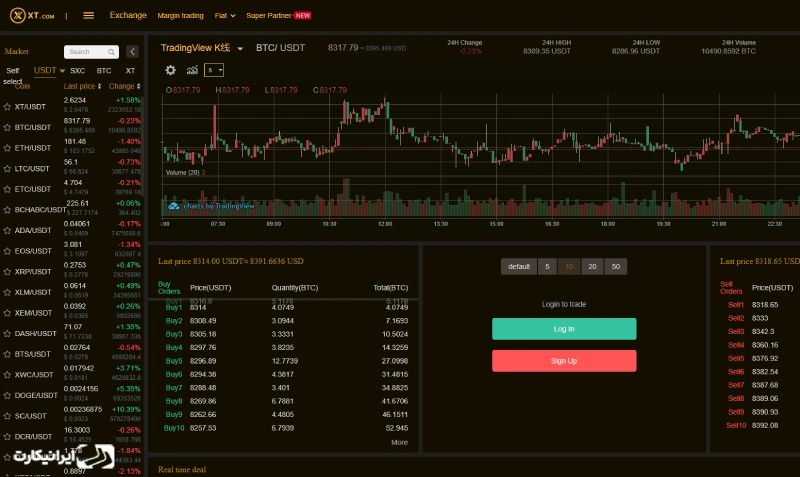Open chart settings gear icon
This screenshot has width=800, height=477.
pos(170,70)
